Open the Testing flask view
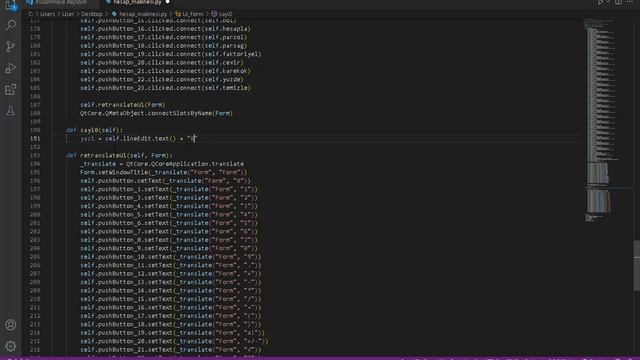The width and height of the screenshot is (640, 360). click(x=11, y=111)
